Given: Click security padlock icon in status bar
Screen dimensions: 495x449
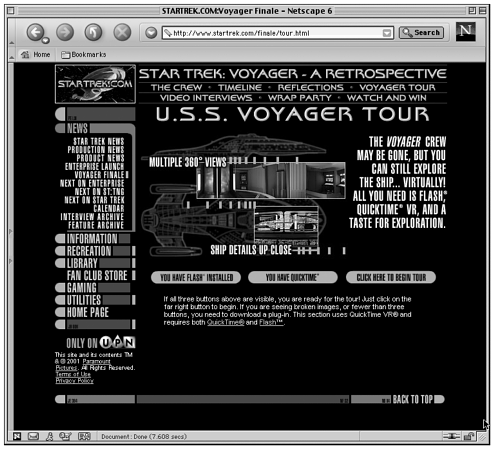Looking at the screenshot, I should (x=469, y=436).
